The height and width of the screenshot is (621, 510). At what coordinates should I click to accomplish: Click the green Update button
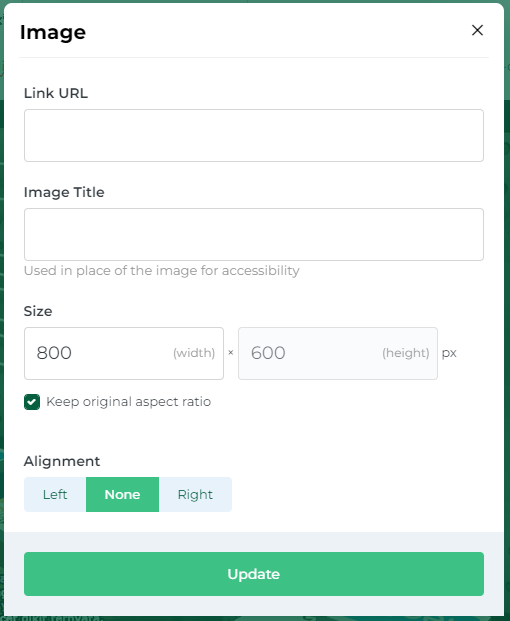[254, 574]
